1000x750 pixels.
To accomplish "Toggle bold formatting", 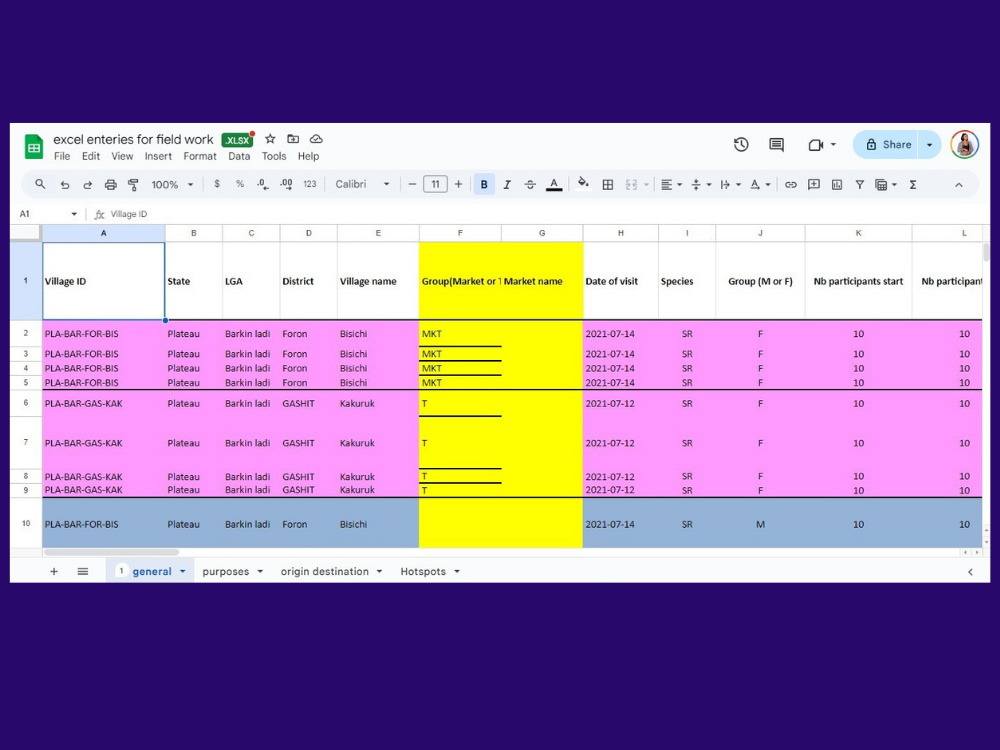I will click(484, 185).
